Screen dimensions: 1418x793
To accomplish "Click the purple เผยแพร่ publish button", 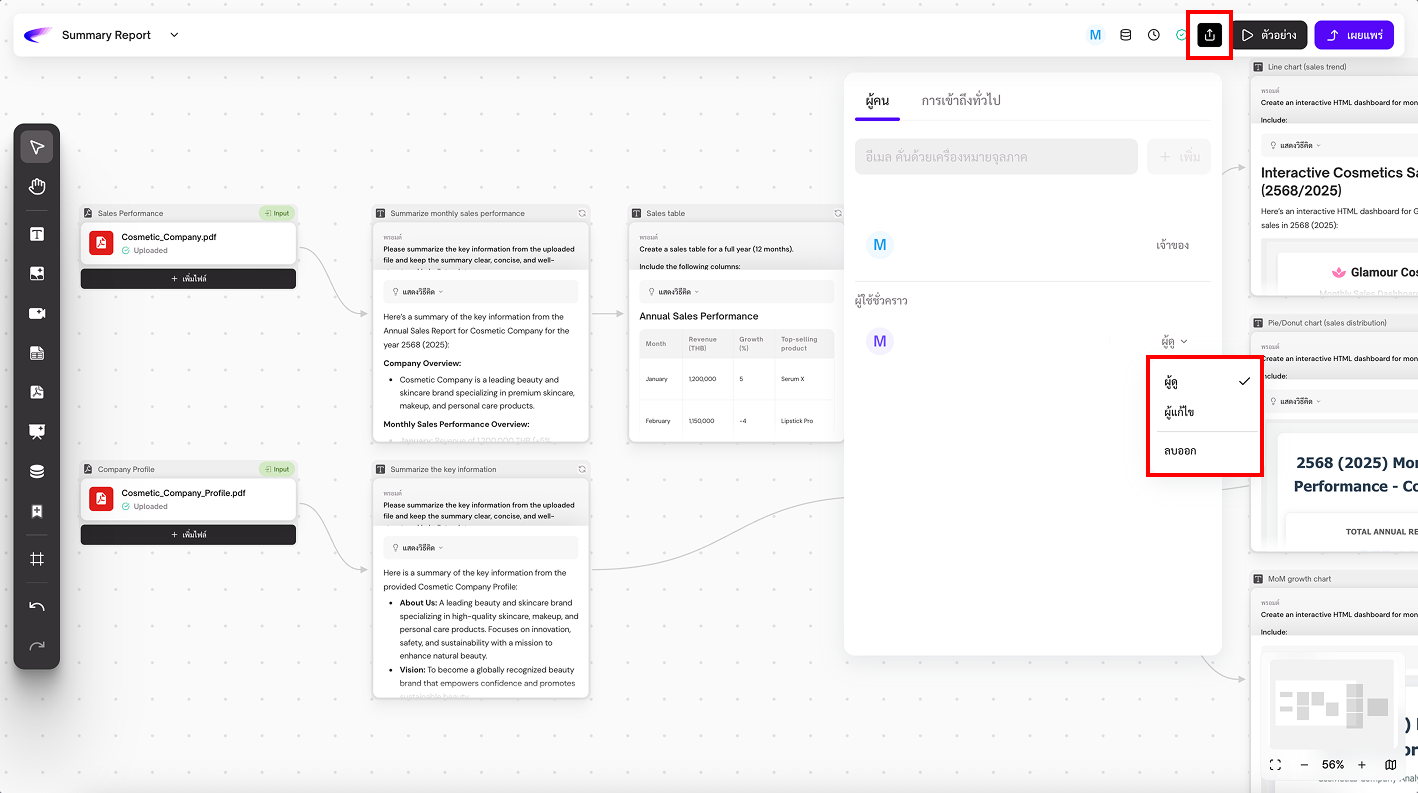I will click(x=1353, y=35).
